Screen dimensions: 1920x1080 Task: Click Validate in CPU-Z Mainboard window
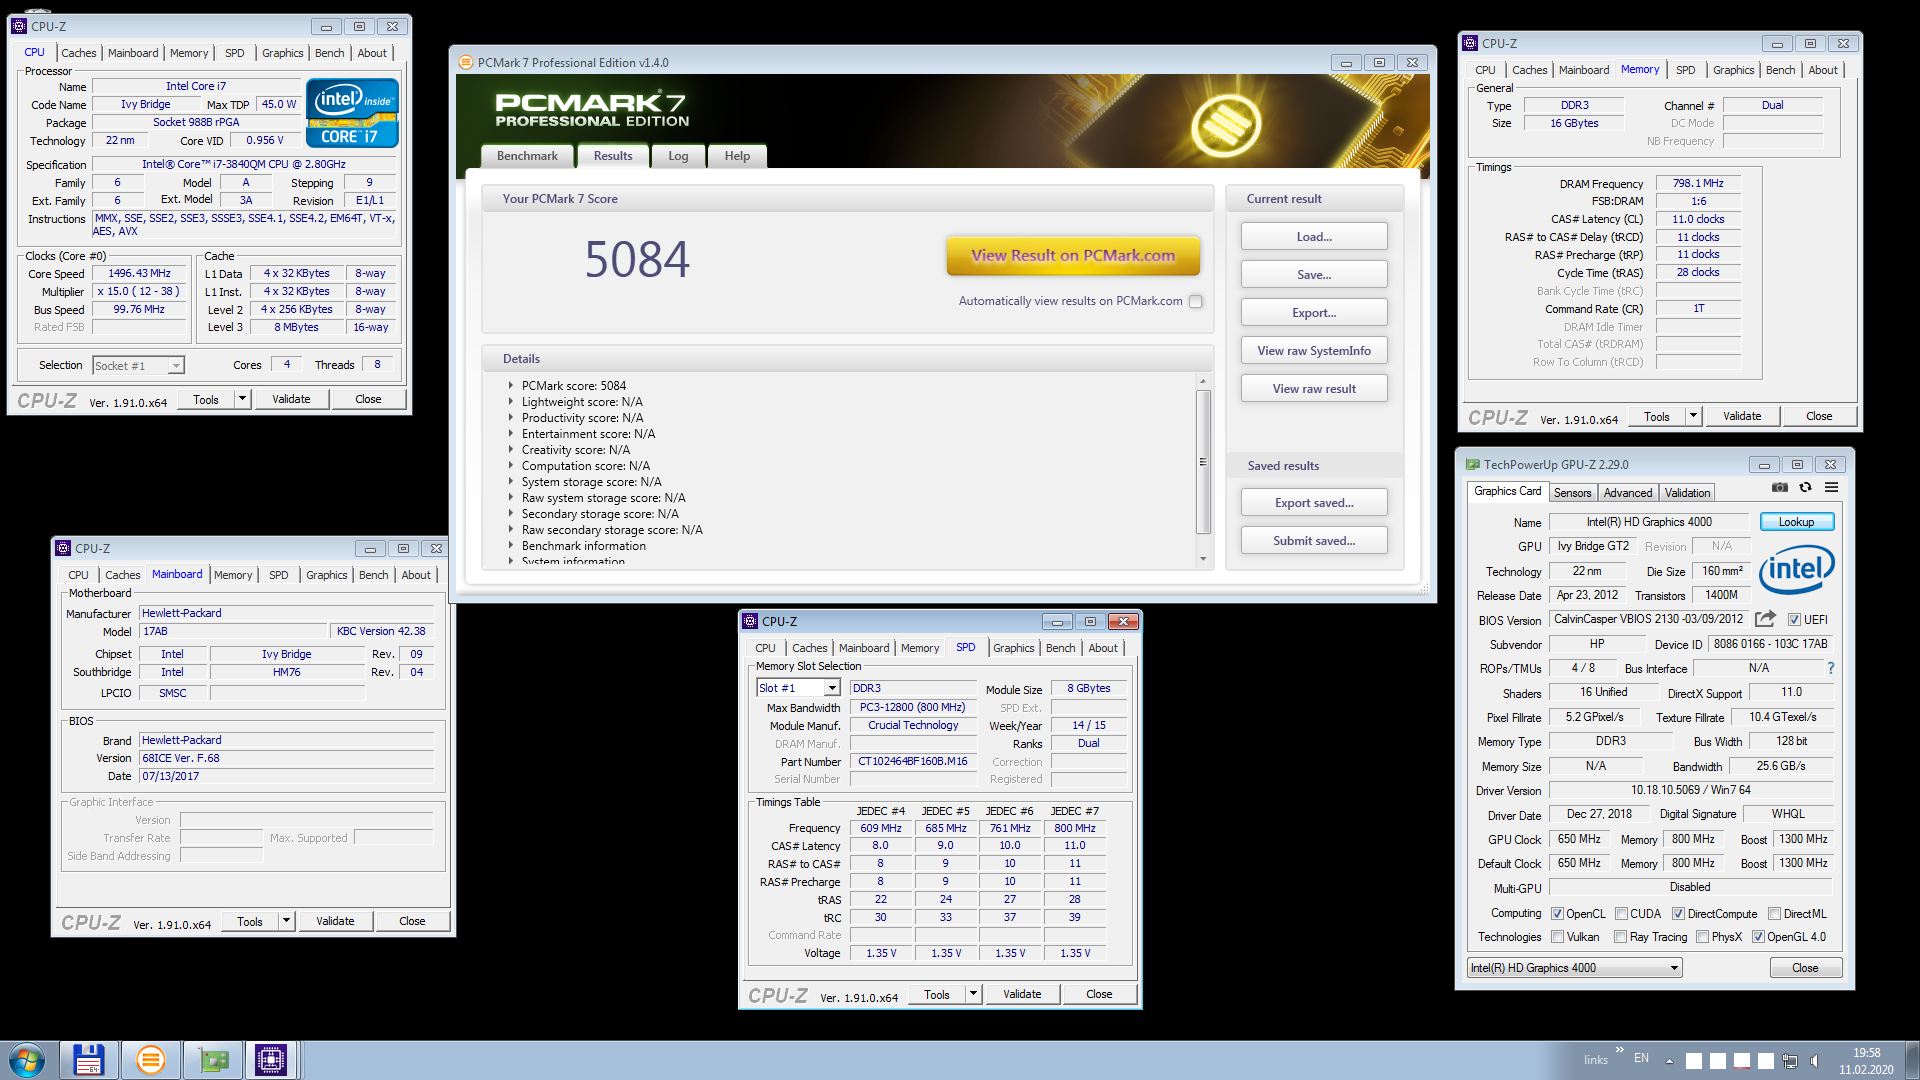335,921
